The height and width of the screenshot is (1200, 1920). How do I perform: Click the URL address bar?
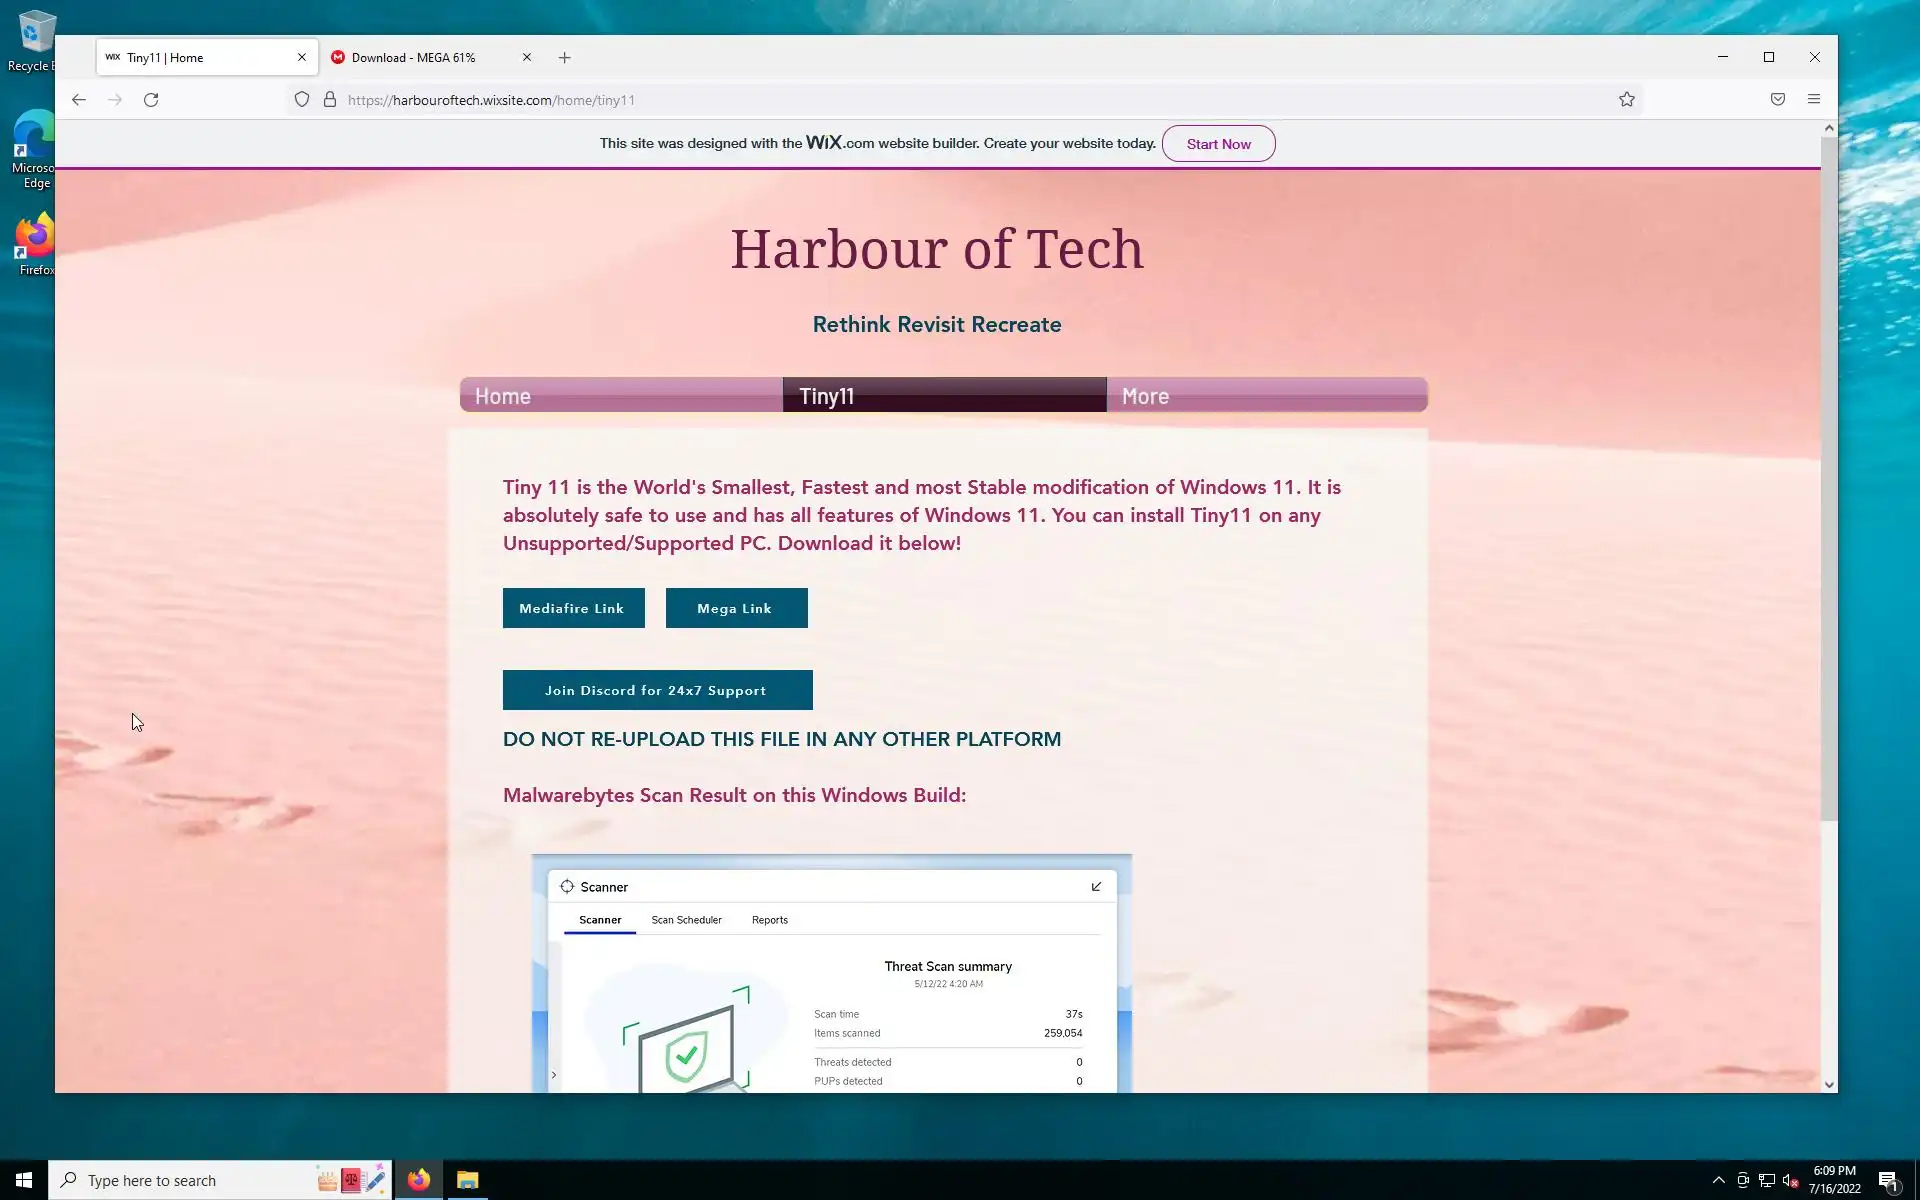(900, 100)
